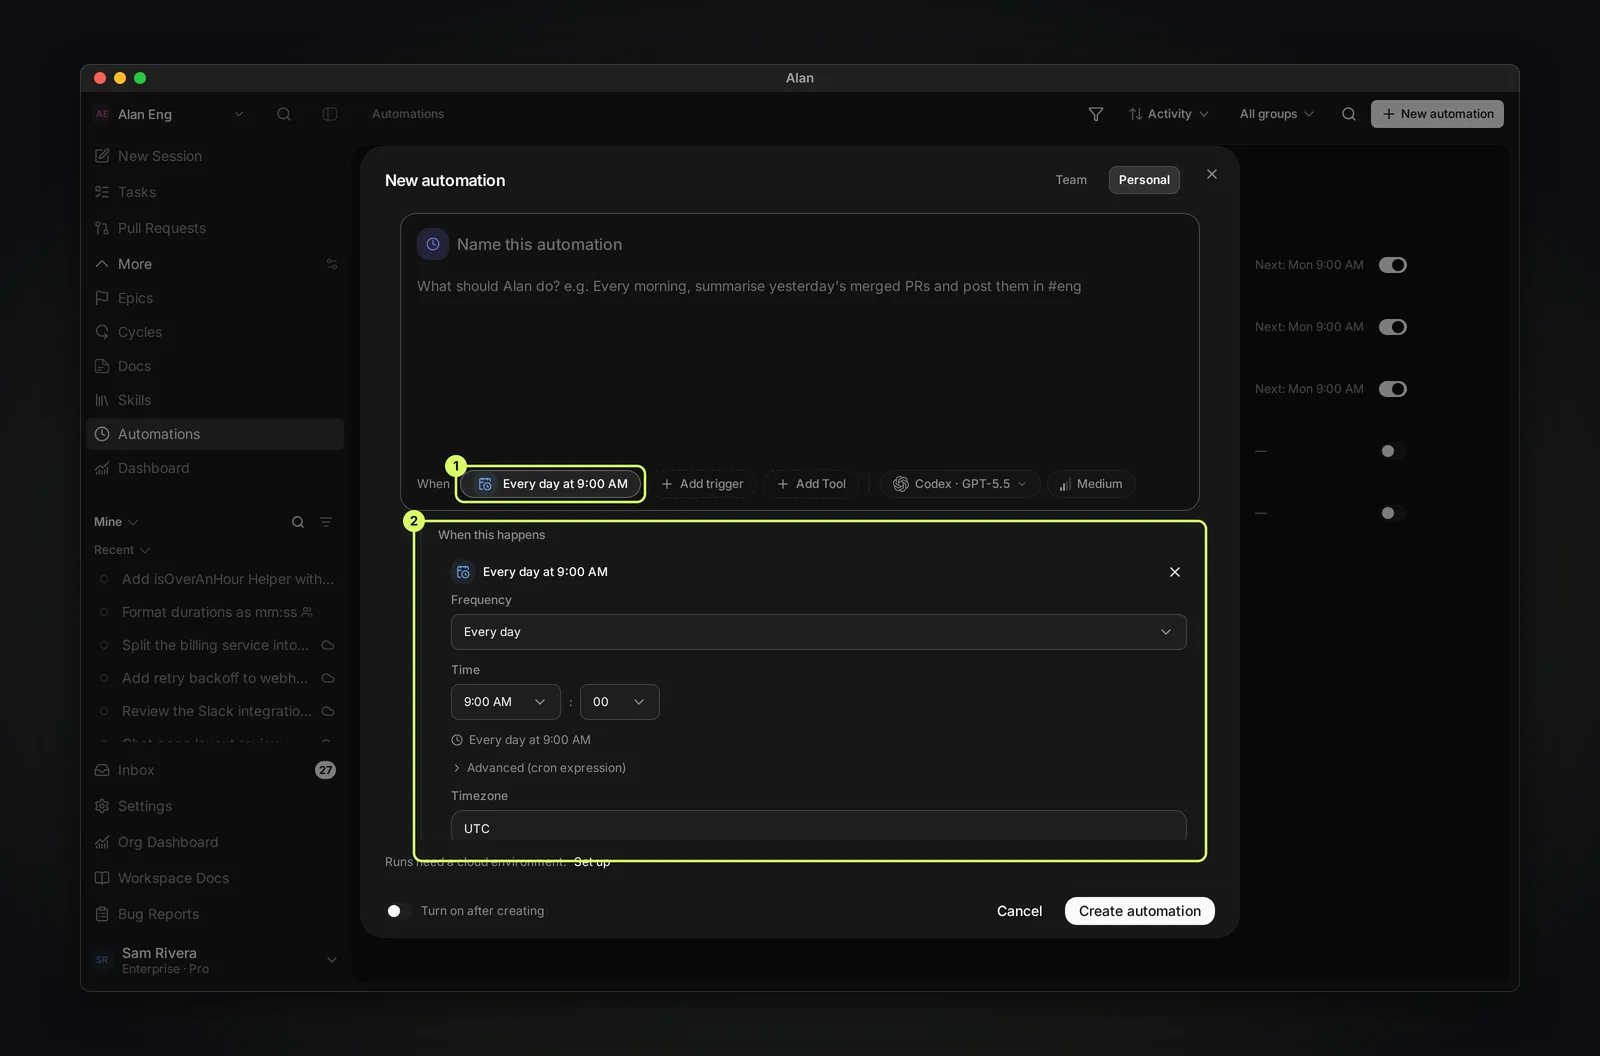The image size is (1600, 1056).
Task: Open Inbox with 27 items
Action: 215,770
